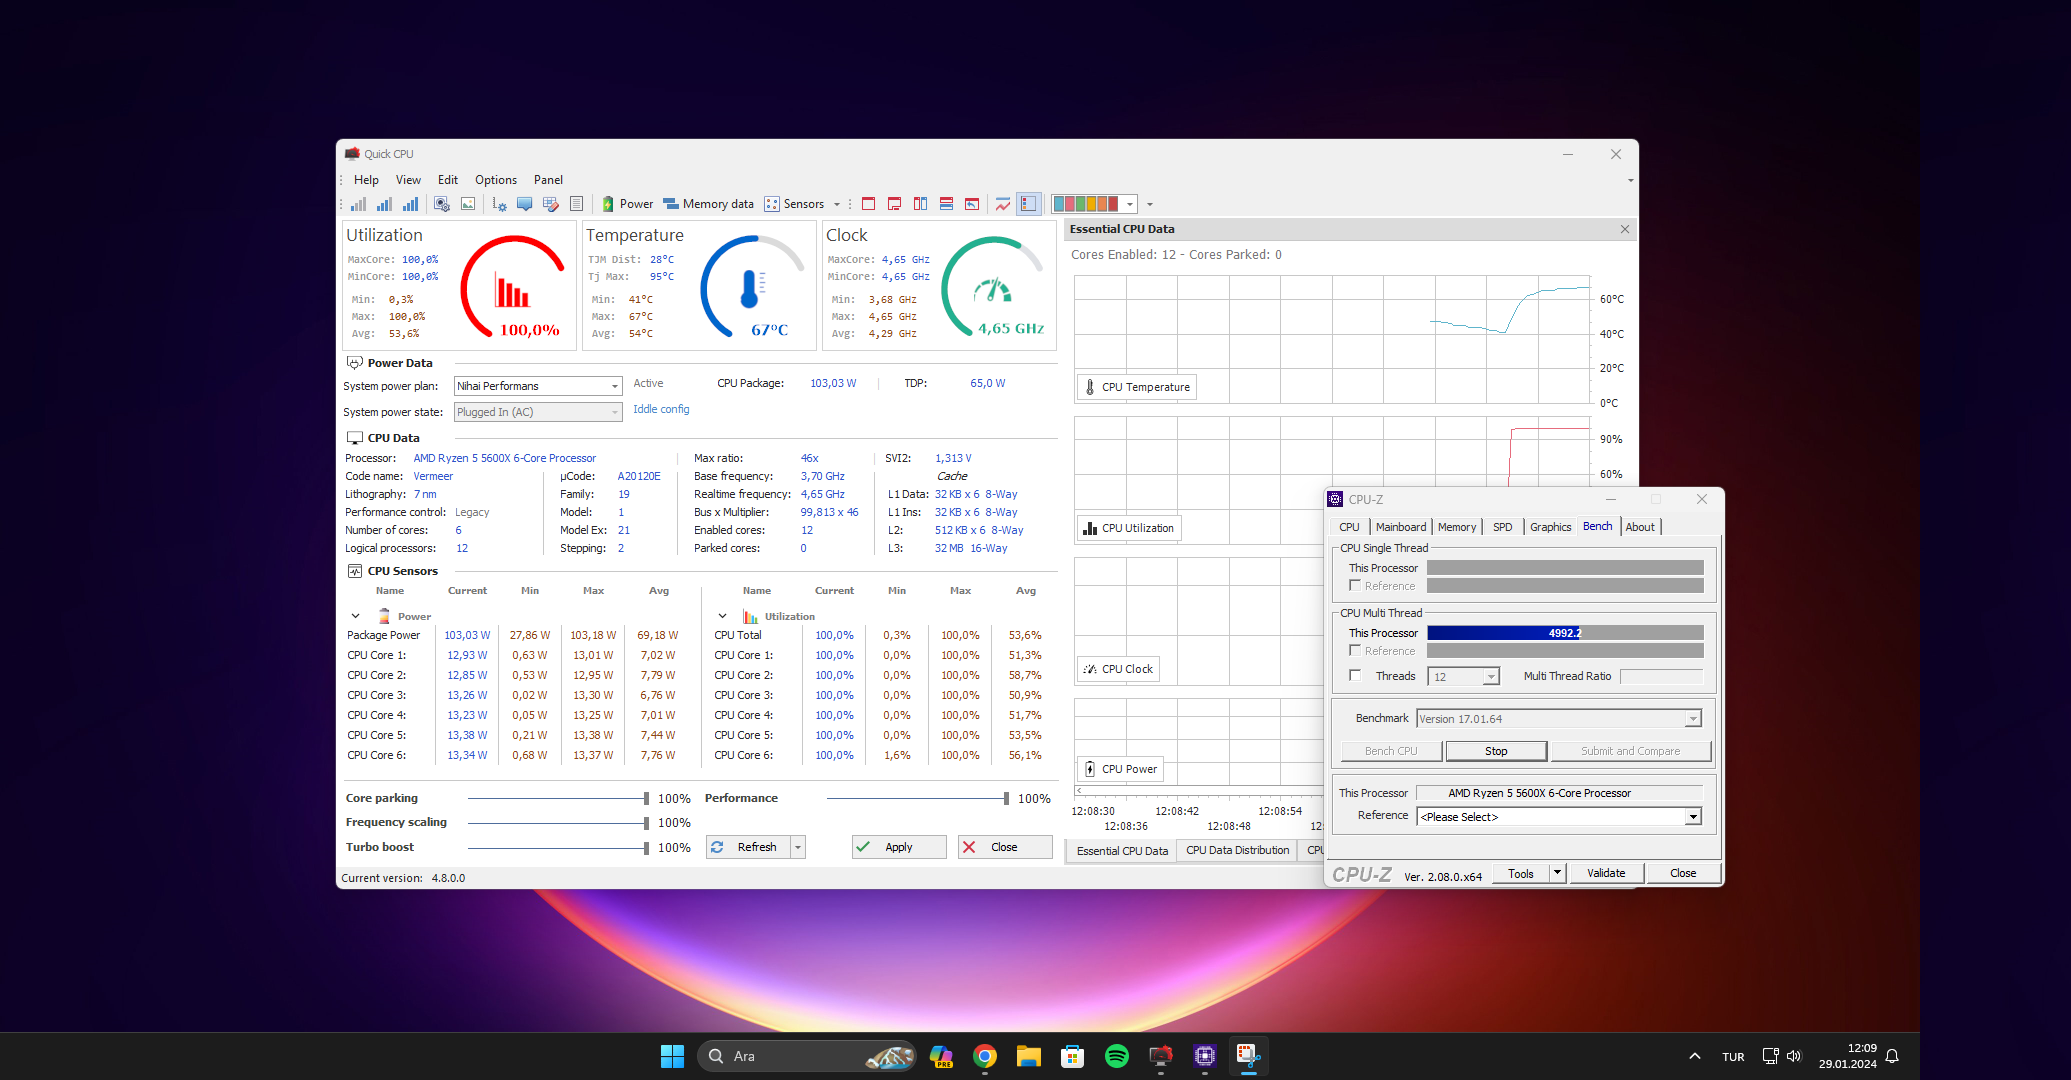This screenshot has width=2071, height=1080.
Task: Click the Stop button in CPU-Z
Action: pyautogui.click(x=1496, y=751)
